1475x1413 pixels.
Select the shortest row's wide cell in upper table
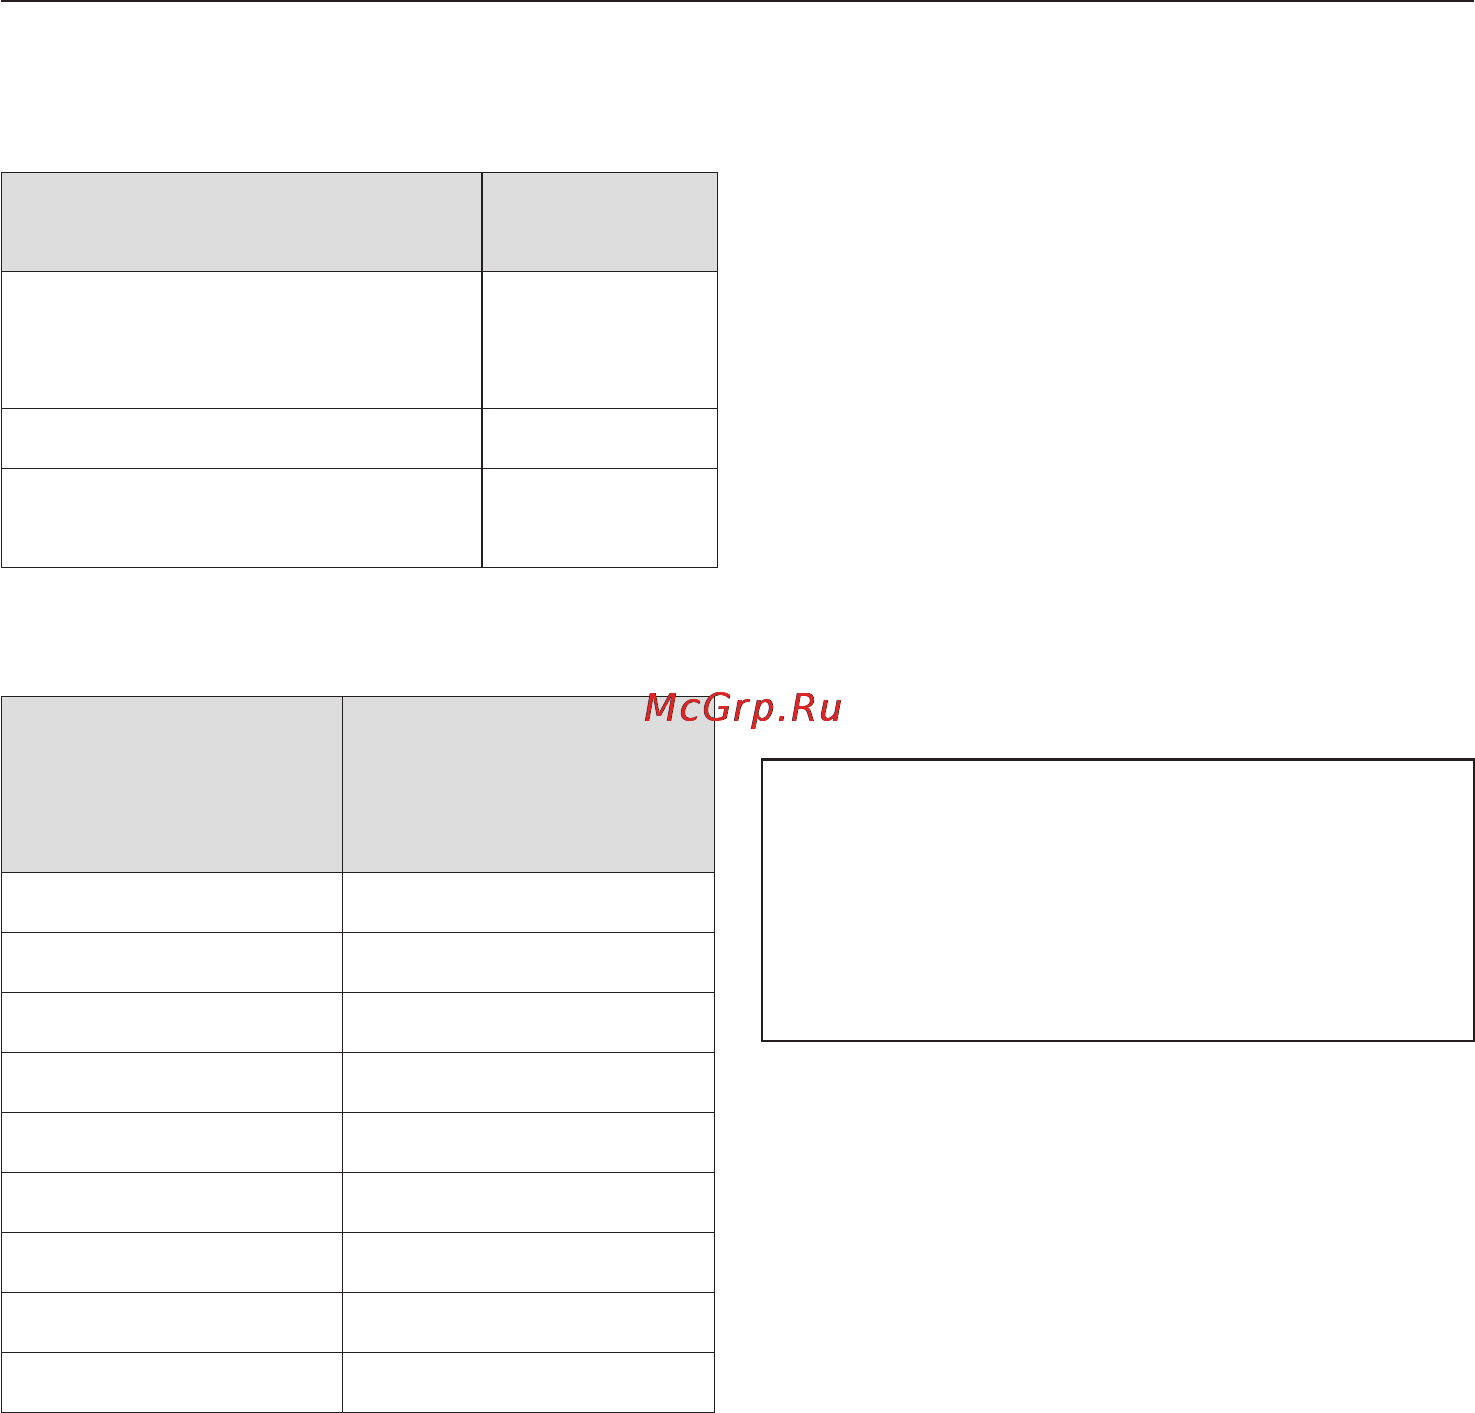pos(241,438)
